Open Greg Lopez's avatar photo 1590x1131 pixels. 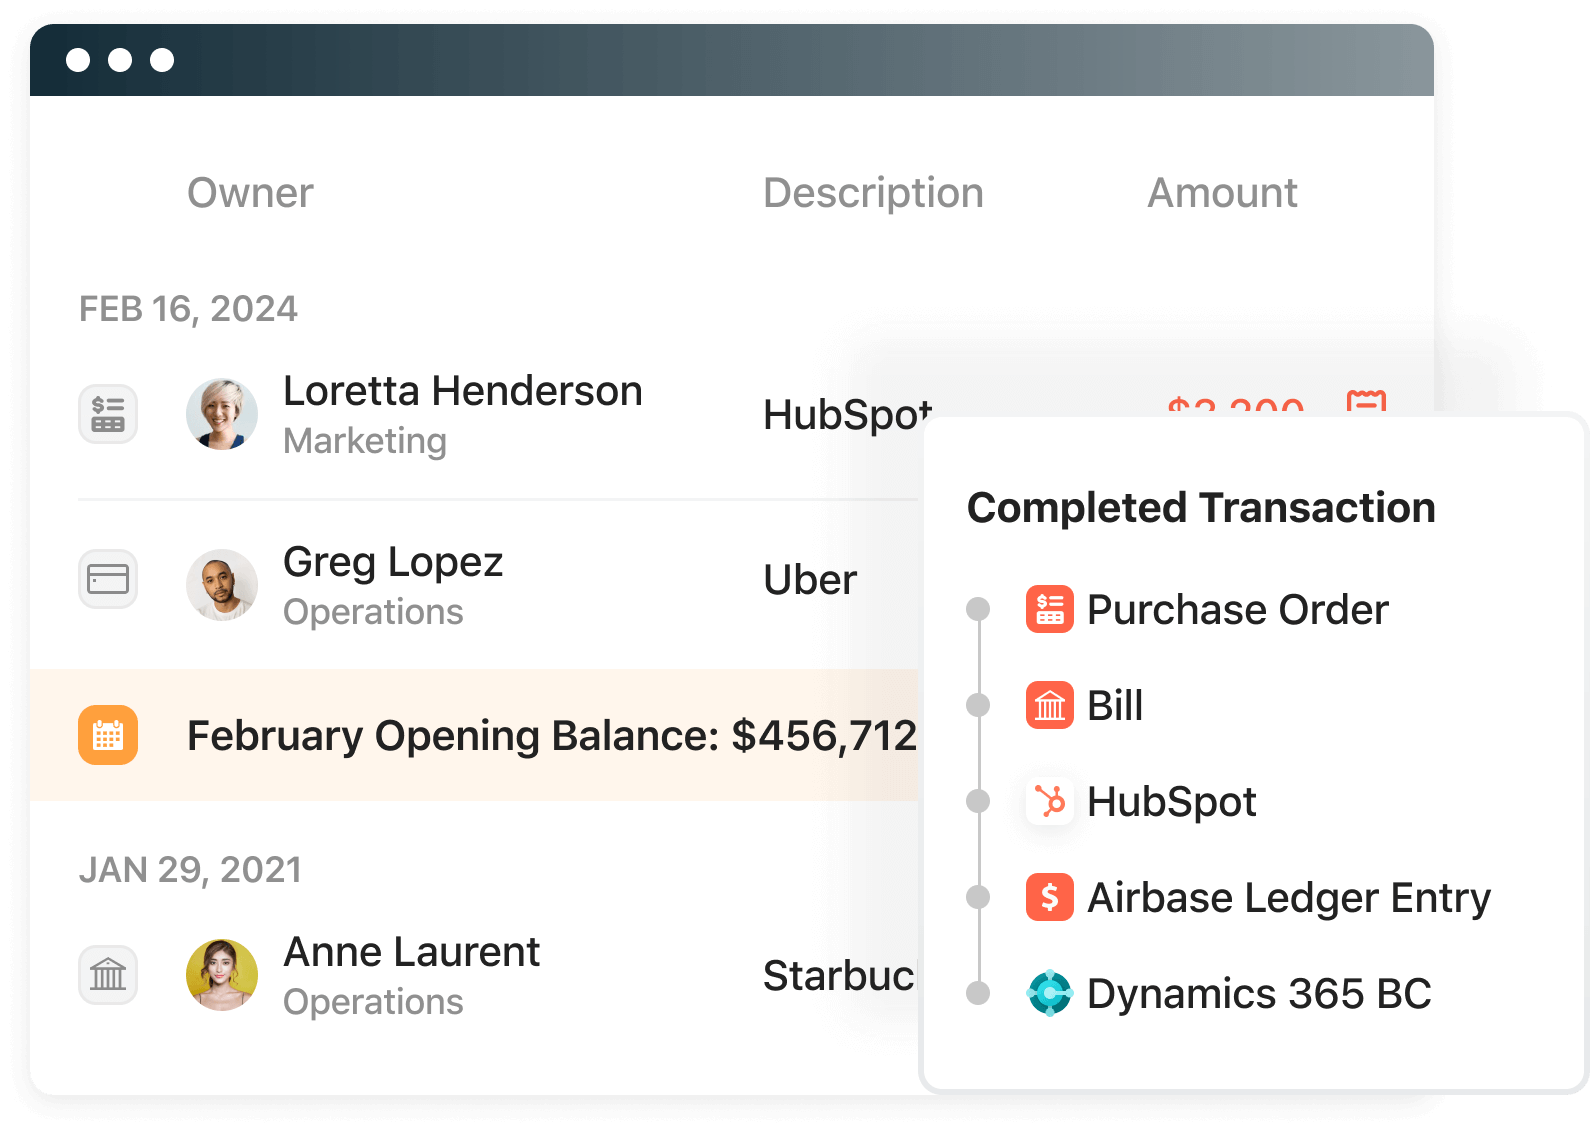[222, 585]
